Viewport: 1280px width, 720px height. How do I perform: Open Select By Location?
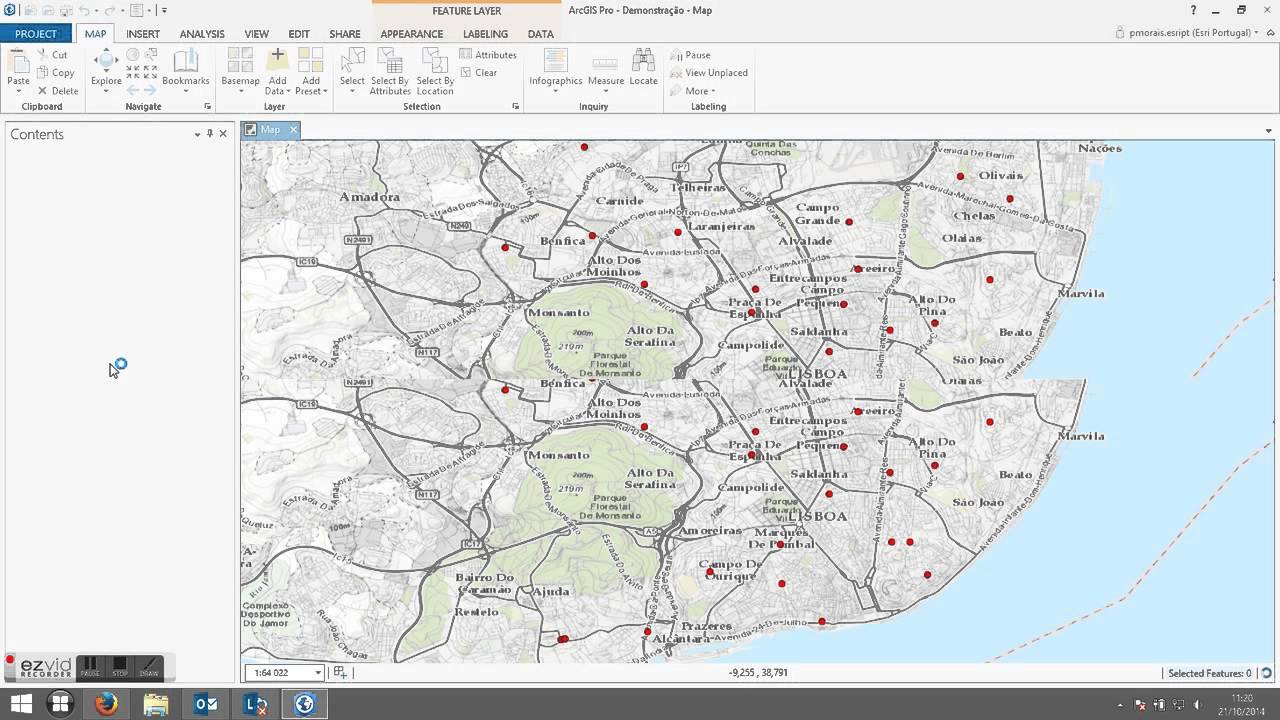click(x=435, y=71)
